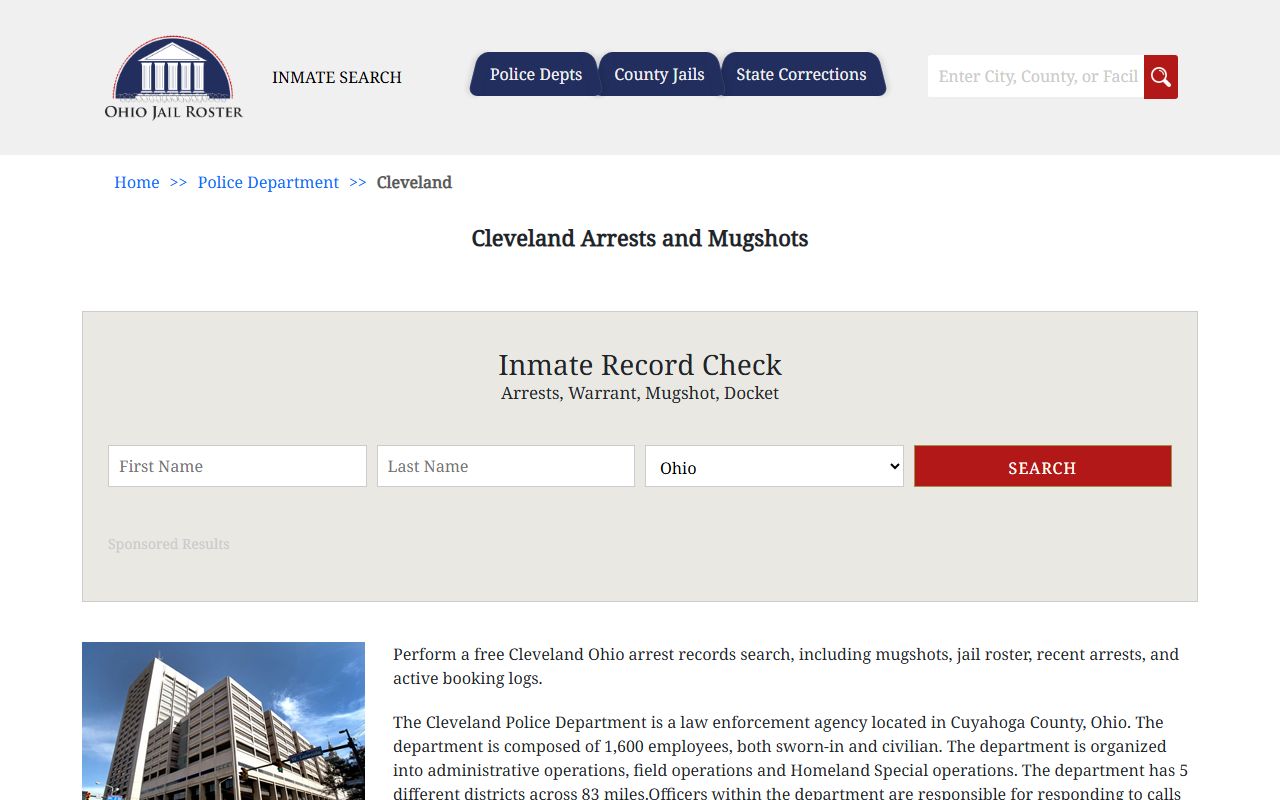
Task: Open the Inmate Search link
Action: (x=337, y=77)
